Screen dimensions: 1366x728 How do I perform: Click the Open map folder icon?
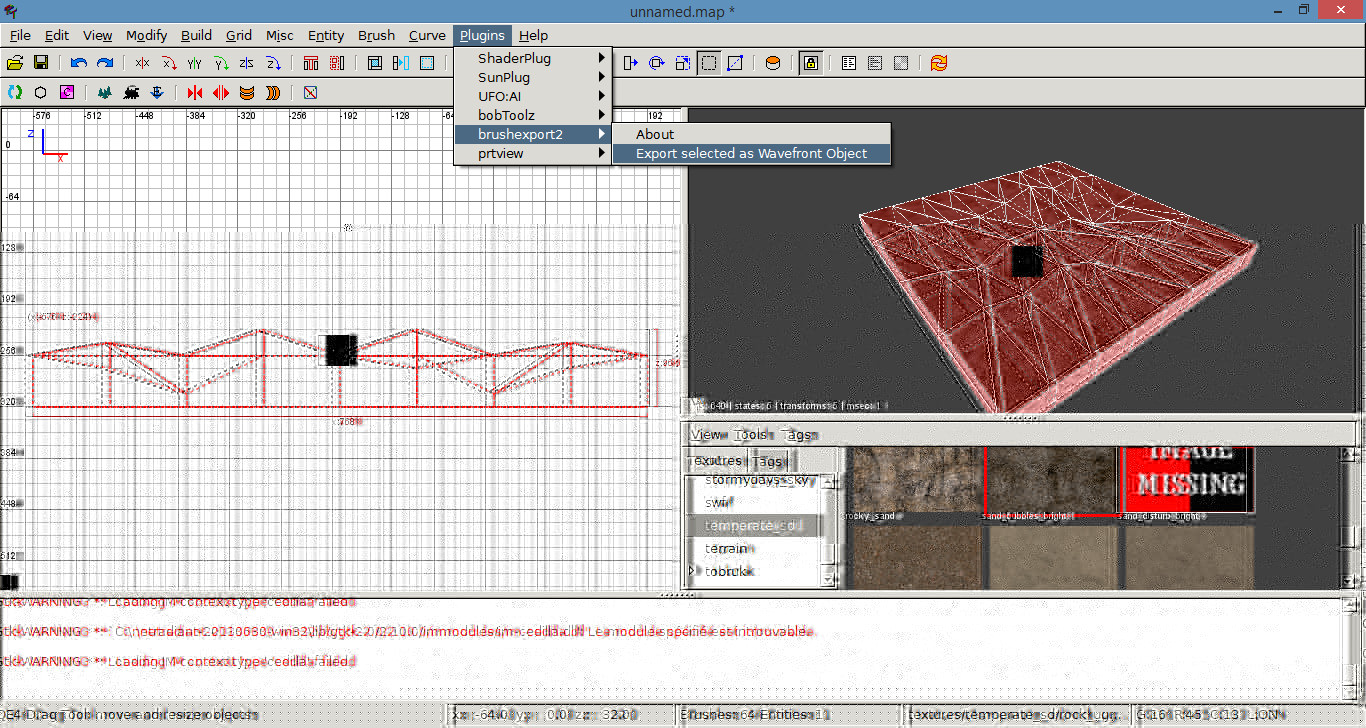coord(15,63)
